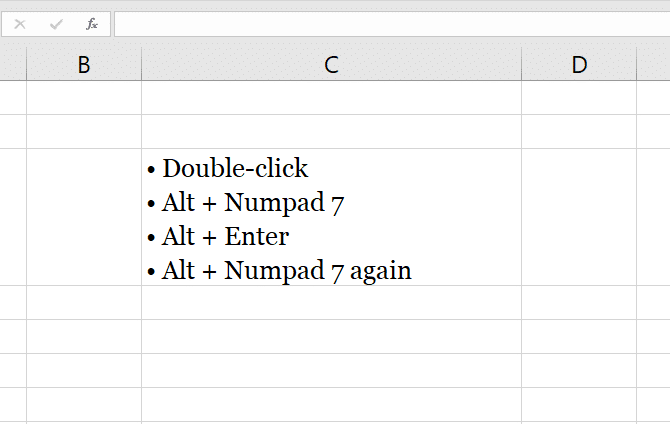Select column B header
Viewport: 670px width, 424px height.
(x=84, y=64)
